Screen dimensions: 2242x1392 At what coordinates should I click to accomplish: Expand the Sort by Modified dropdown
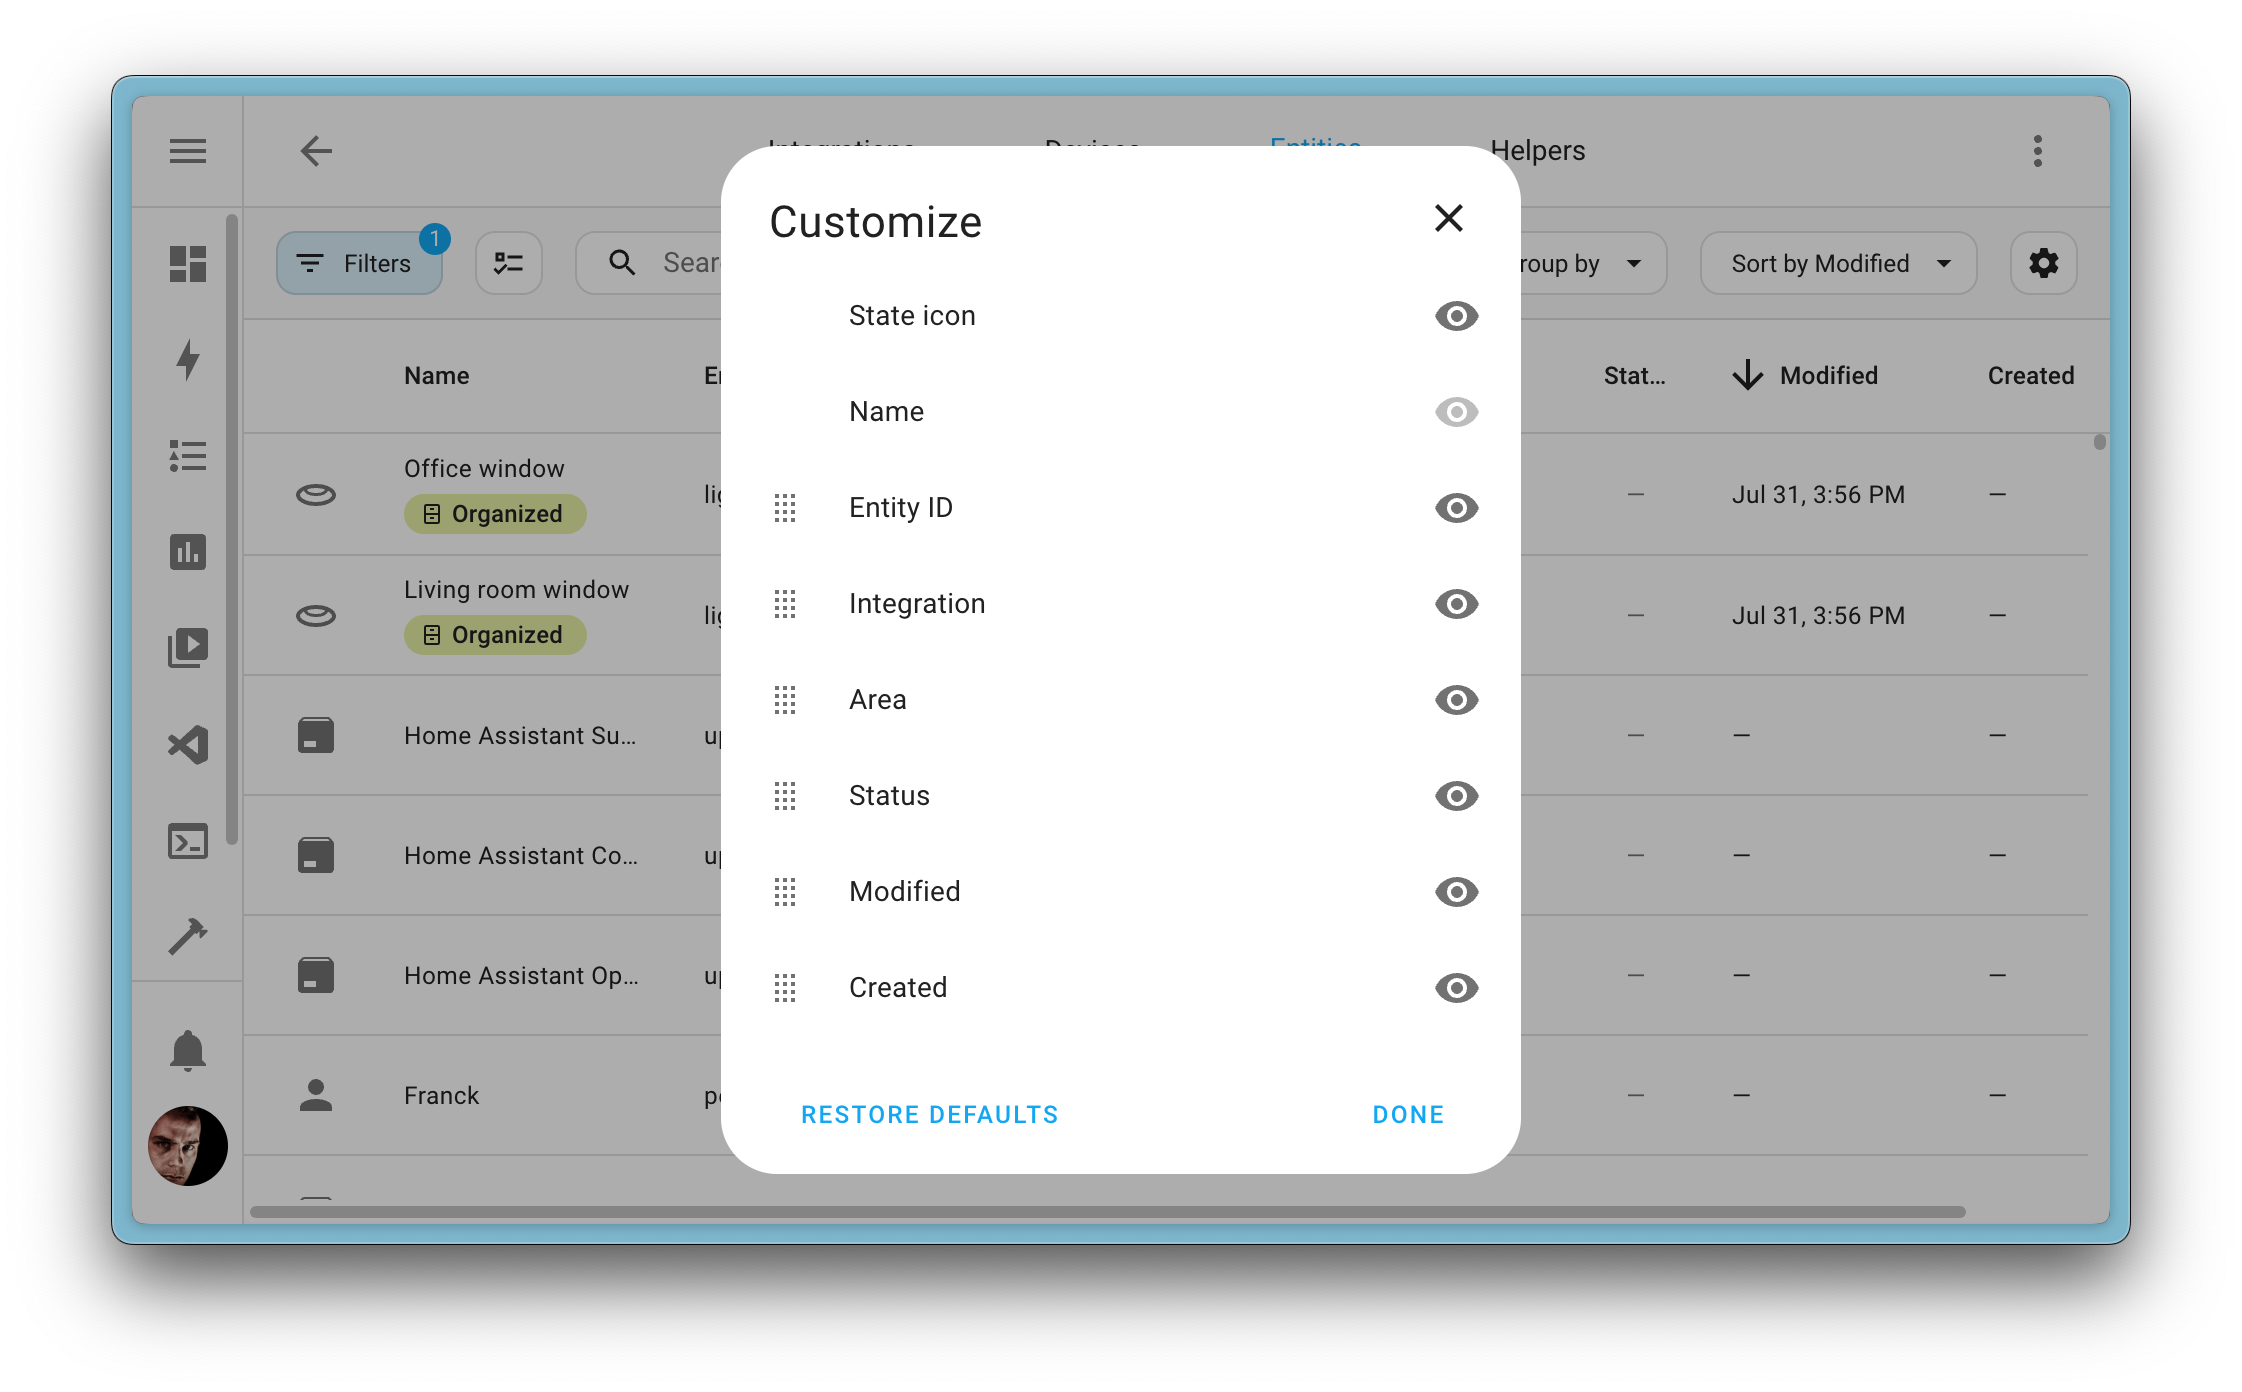[1839, 263]
